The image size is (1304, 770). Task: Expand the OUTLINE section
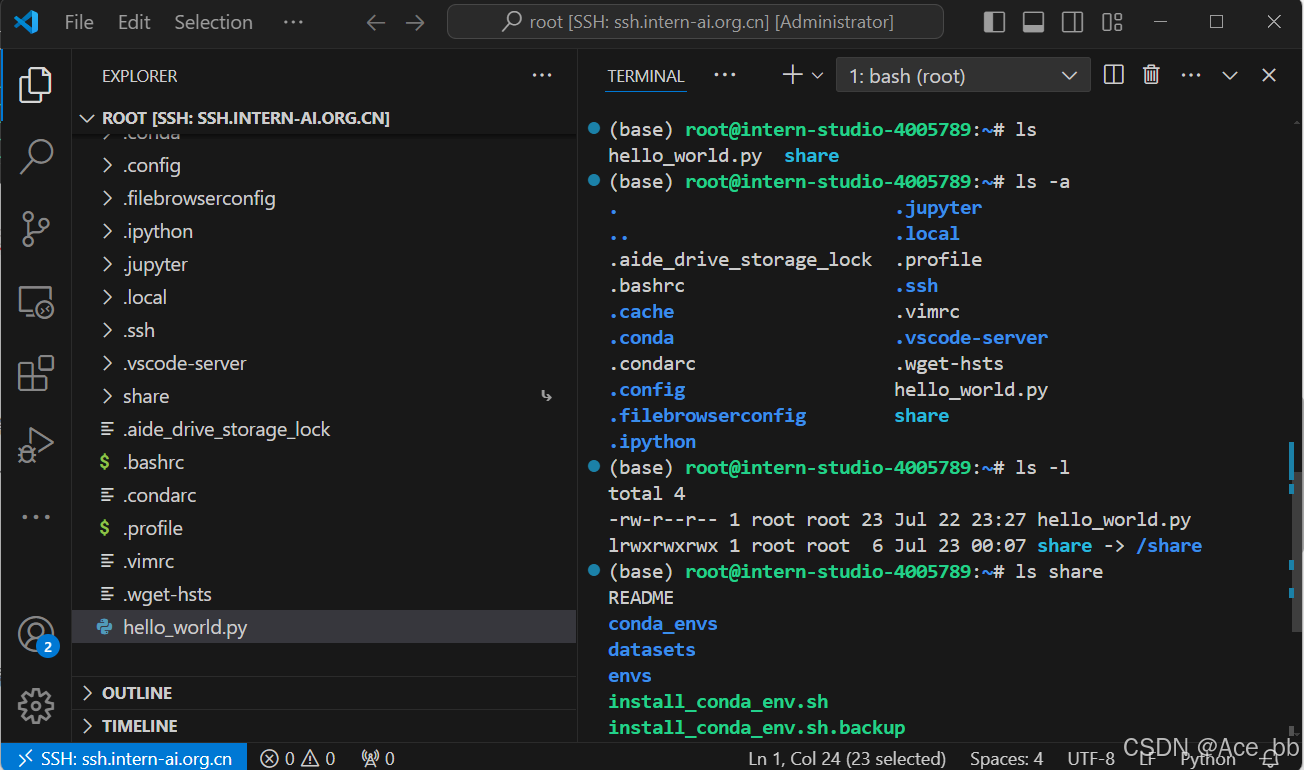[325, 693]
